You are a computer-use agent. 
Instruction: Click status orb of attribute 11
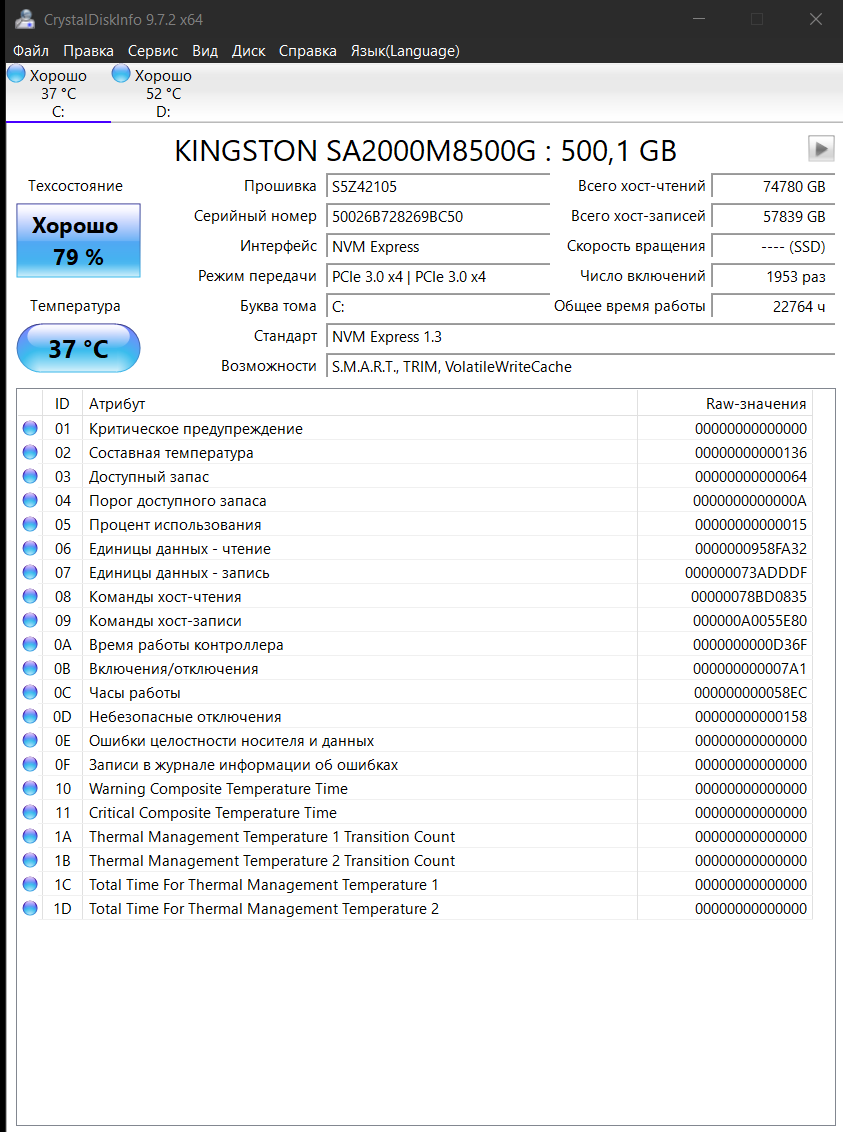30,812
